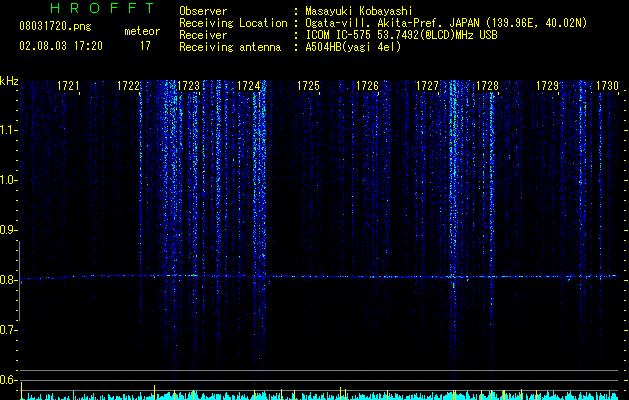Click the 1.0 kHz axis label
629x400 pixels.
click(8, 180)
